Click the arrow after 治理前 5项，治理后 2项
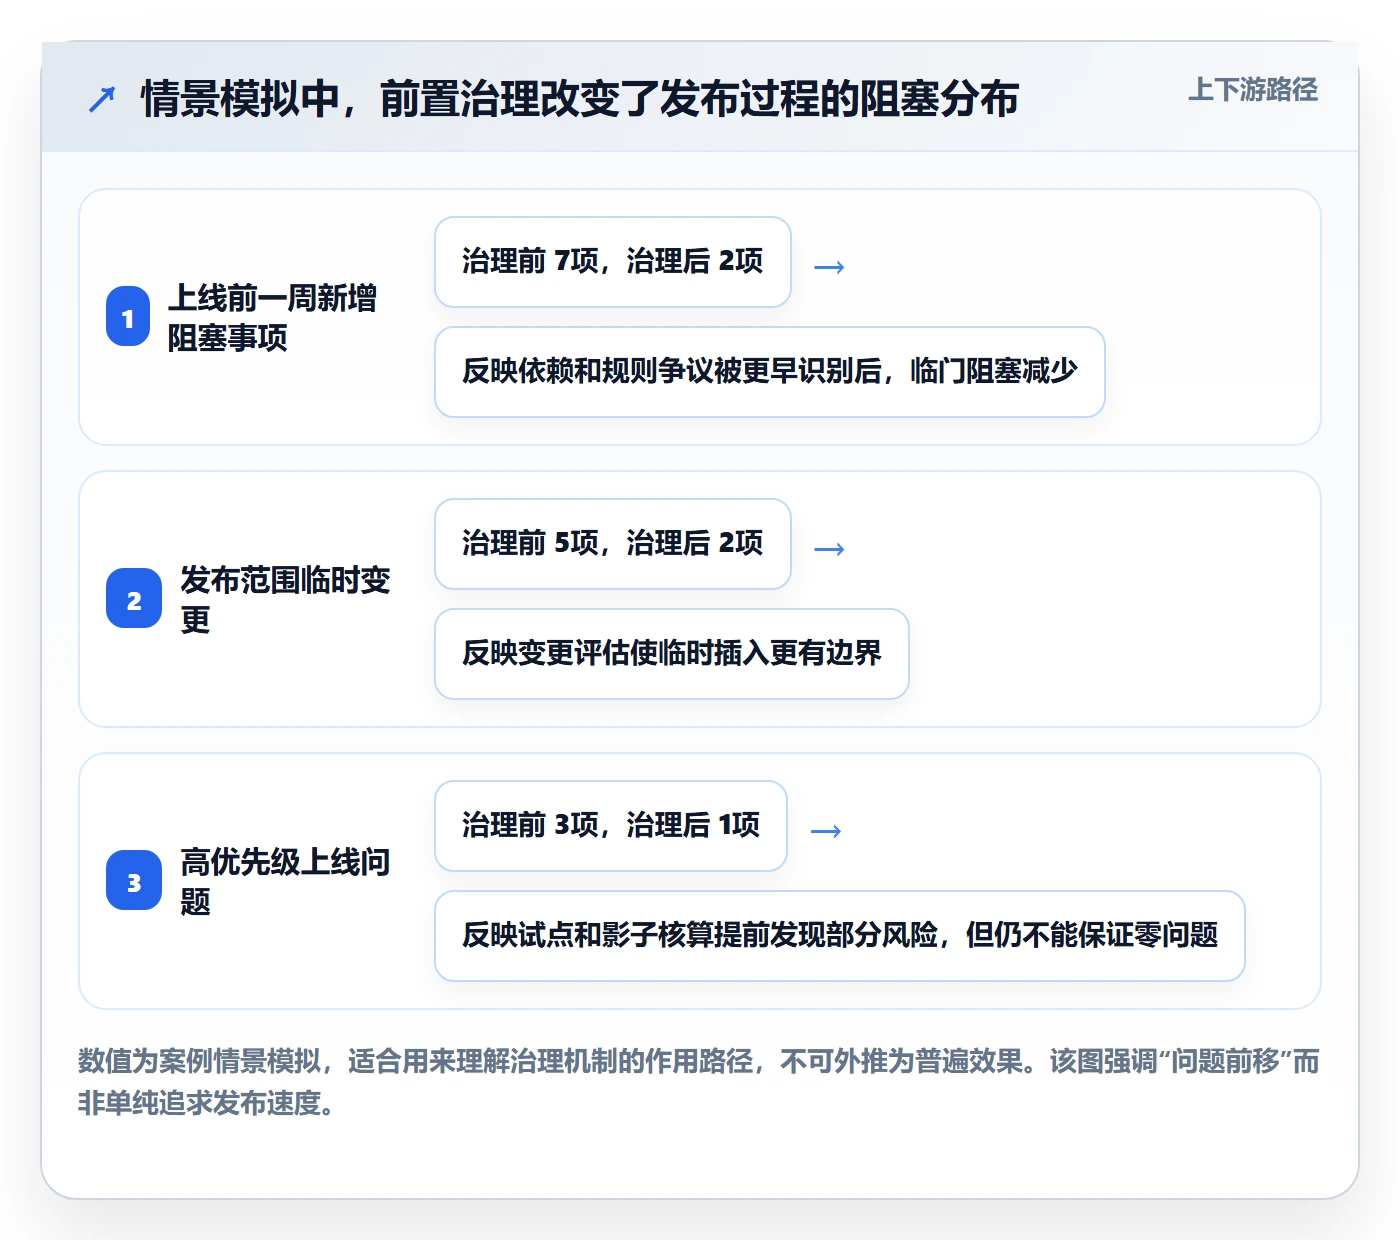1400x1240 pixels. [829, 549]
